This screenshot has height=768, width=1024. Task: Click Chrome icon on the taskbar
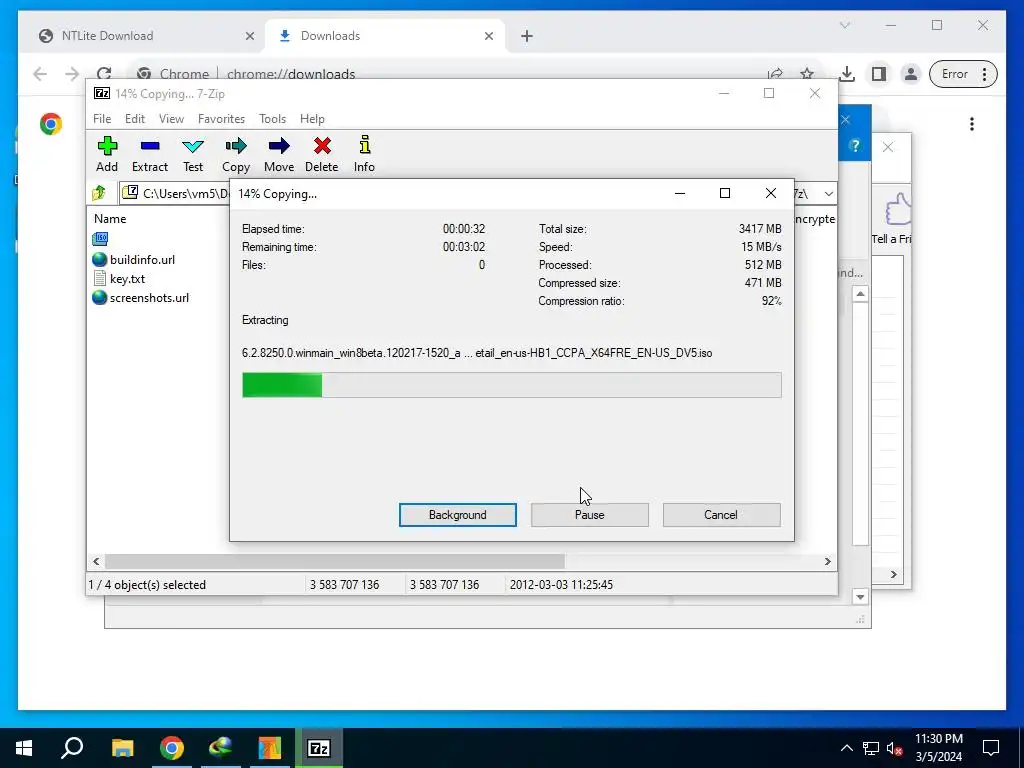(x=172, y=748)
